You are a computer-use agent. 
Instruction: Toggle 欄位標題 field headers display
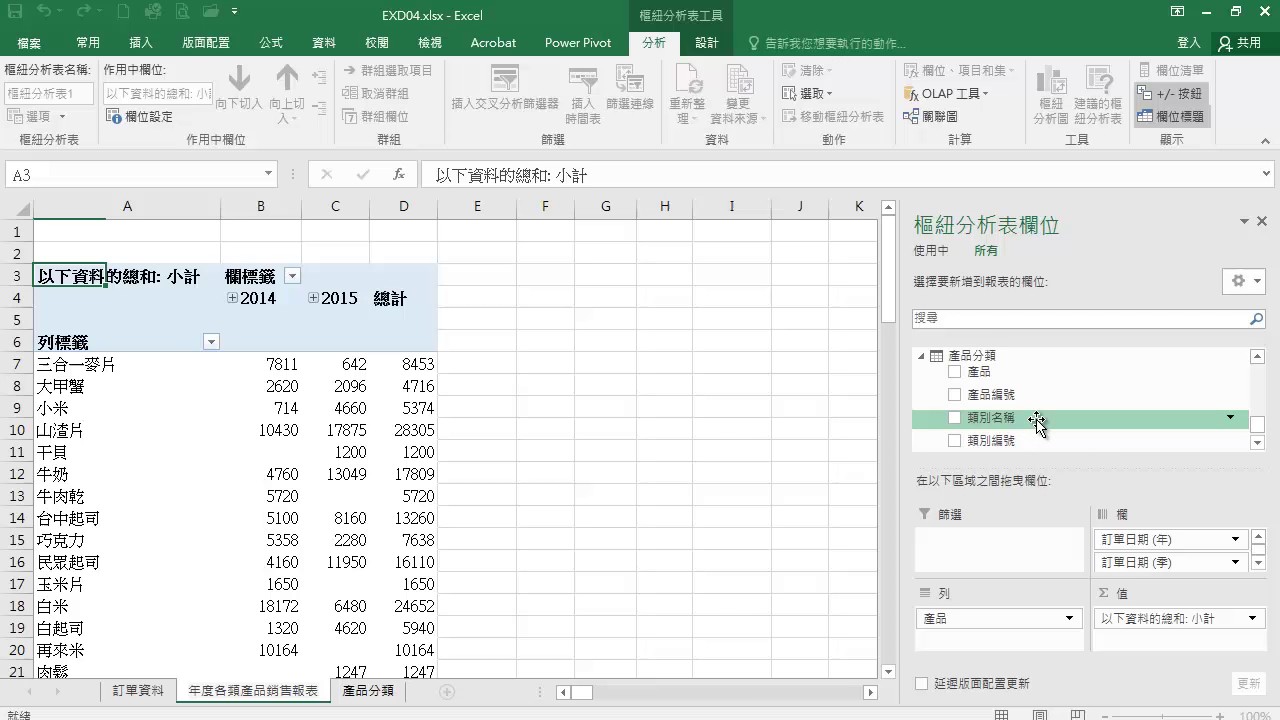[x=1170, y=116]
